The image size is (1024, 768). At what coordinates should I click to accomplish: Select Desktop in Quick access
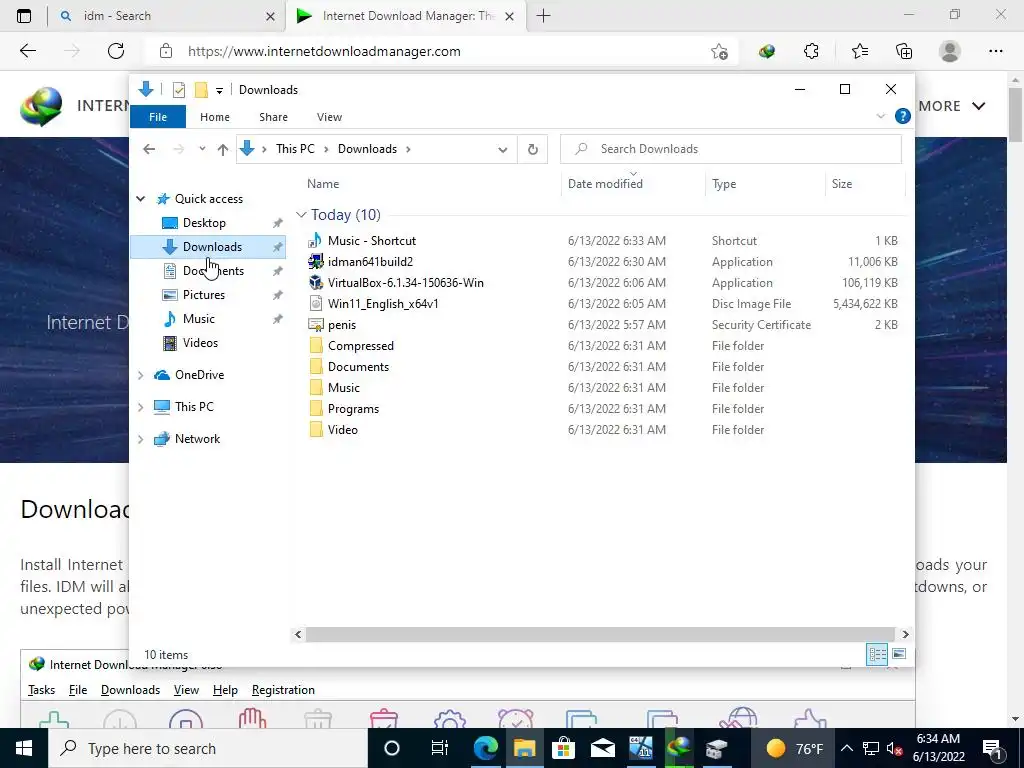pos(204,223)
